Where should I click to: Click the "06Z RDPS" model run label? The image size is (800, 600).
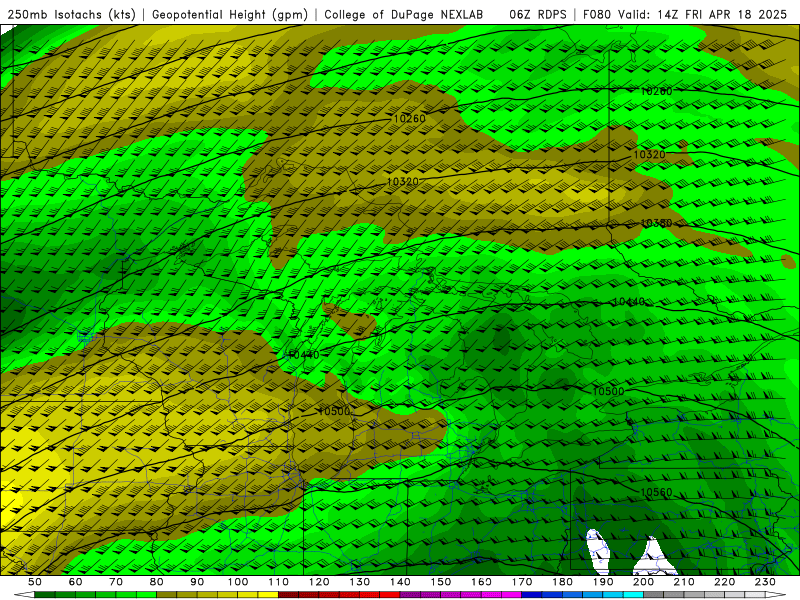538,15
